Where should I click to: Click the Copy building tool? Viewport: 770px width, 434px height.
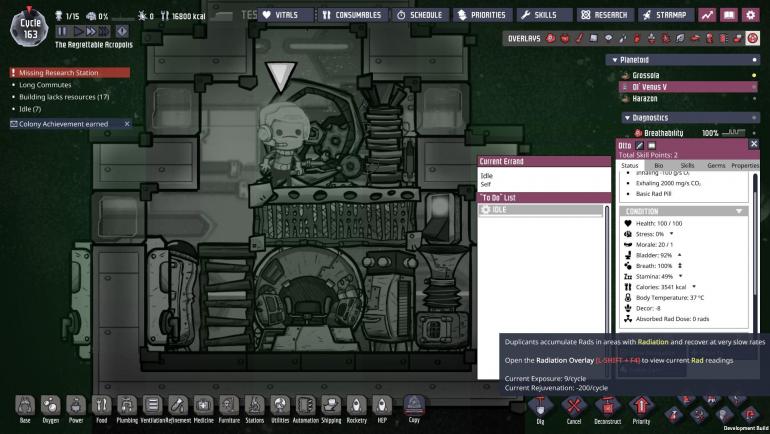[414, 406]
